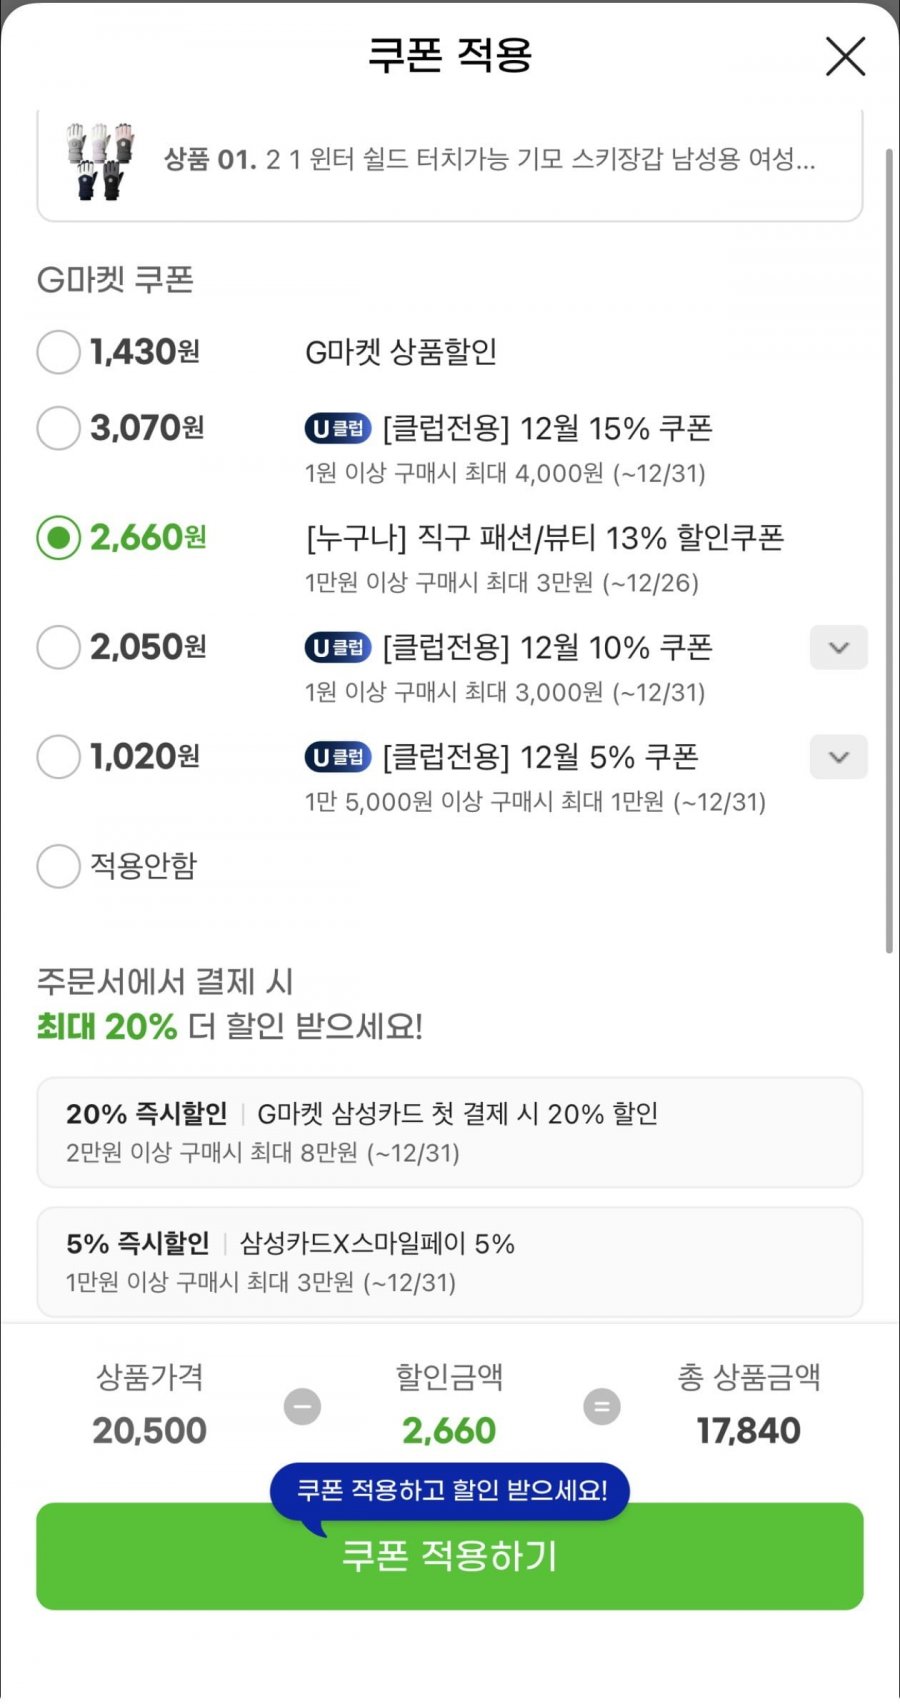Click the 쿠폰 적용하고 할인 받으세요 tooltip bubble
The height and width of the screenshot is (1704, 900).
tap(450, 1491)
